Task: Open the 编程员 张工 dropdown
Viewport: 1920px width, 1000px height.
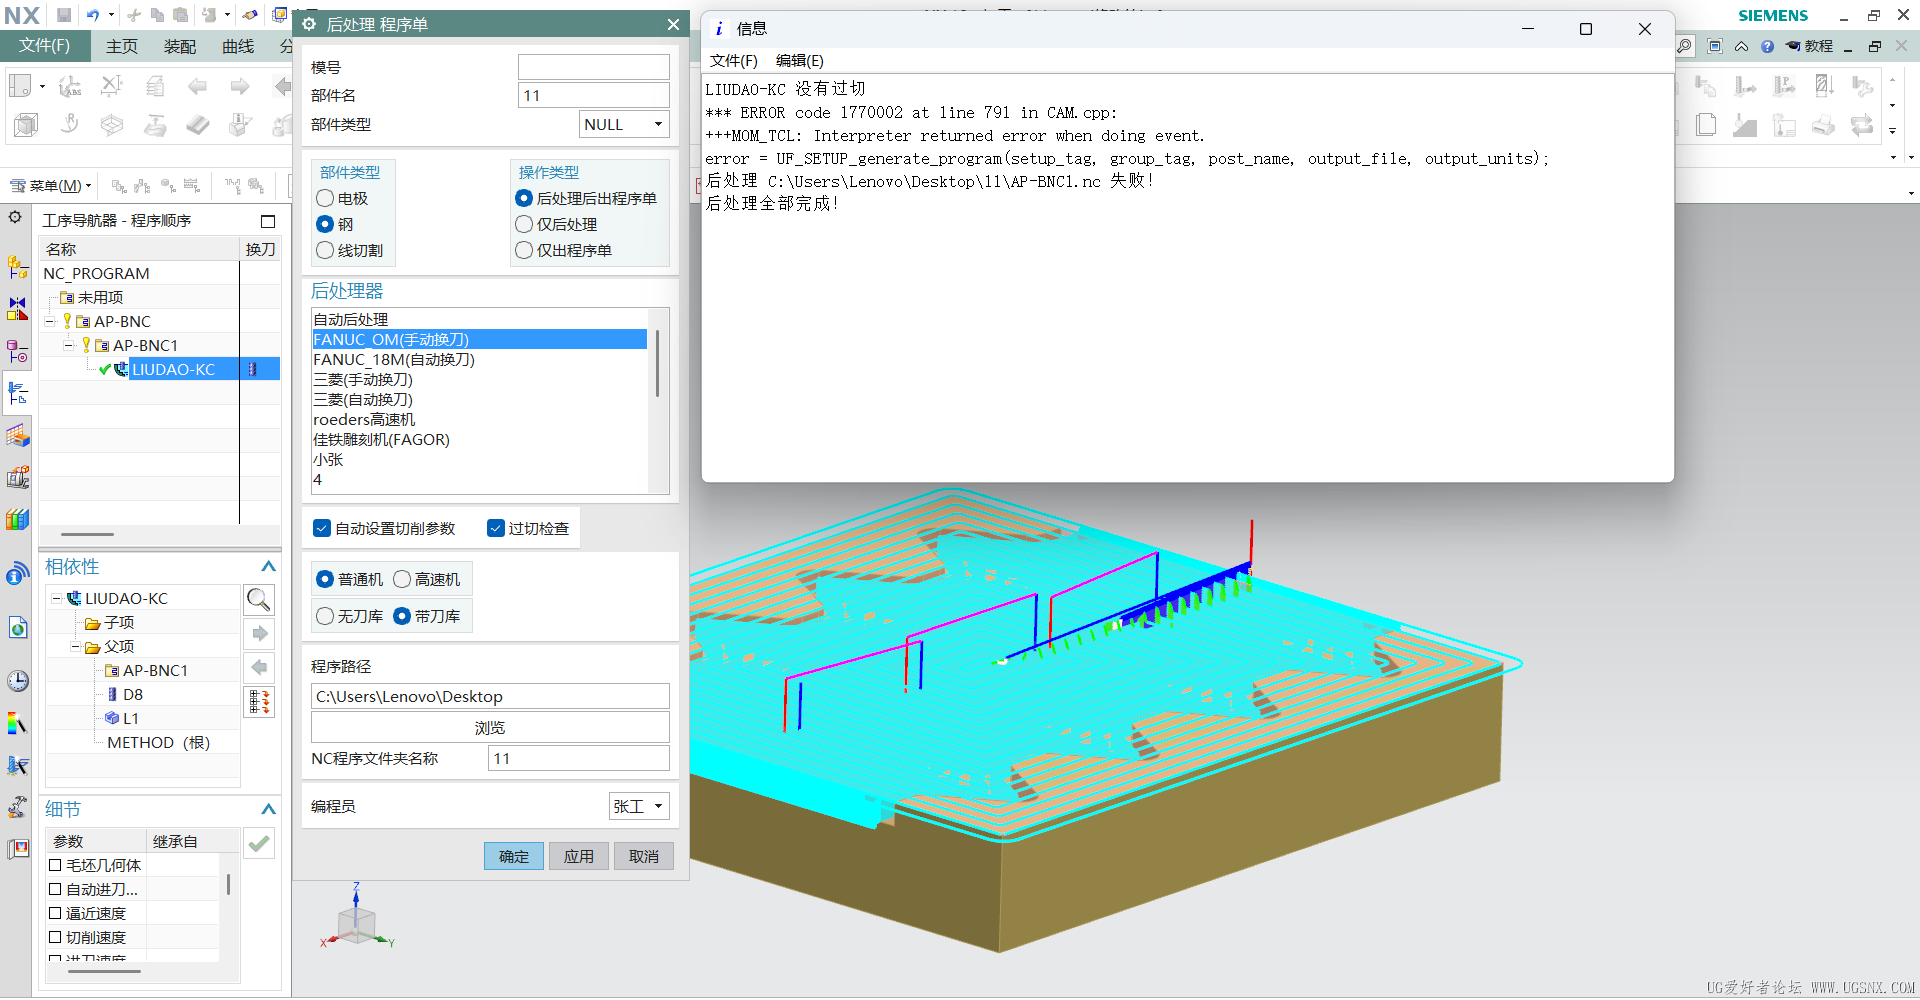Action: click(639, 806)
